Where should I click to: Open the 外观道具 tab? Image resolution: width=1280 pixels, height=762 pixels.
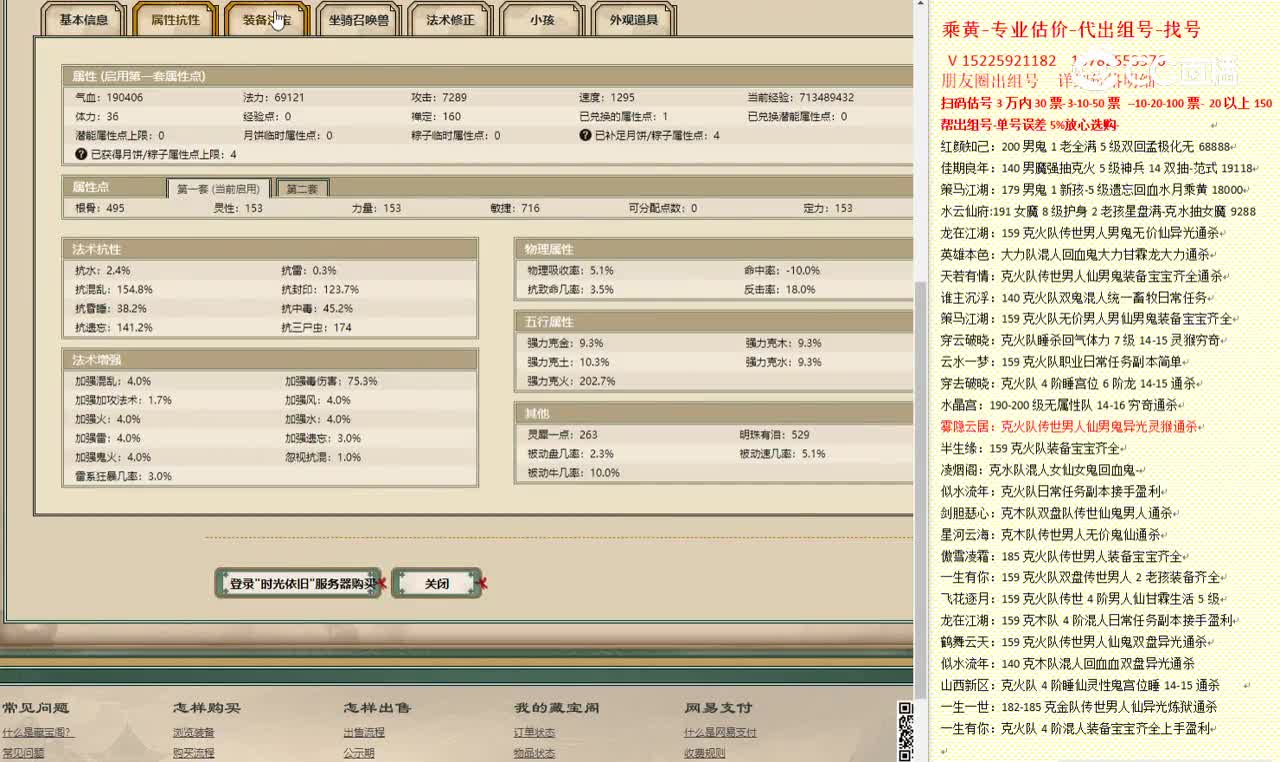634,19
